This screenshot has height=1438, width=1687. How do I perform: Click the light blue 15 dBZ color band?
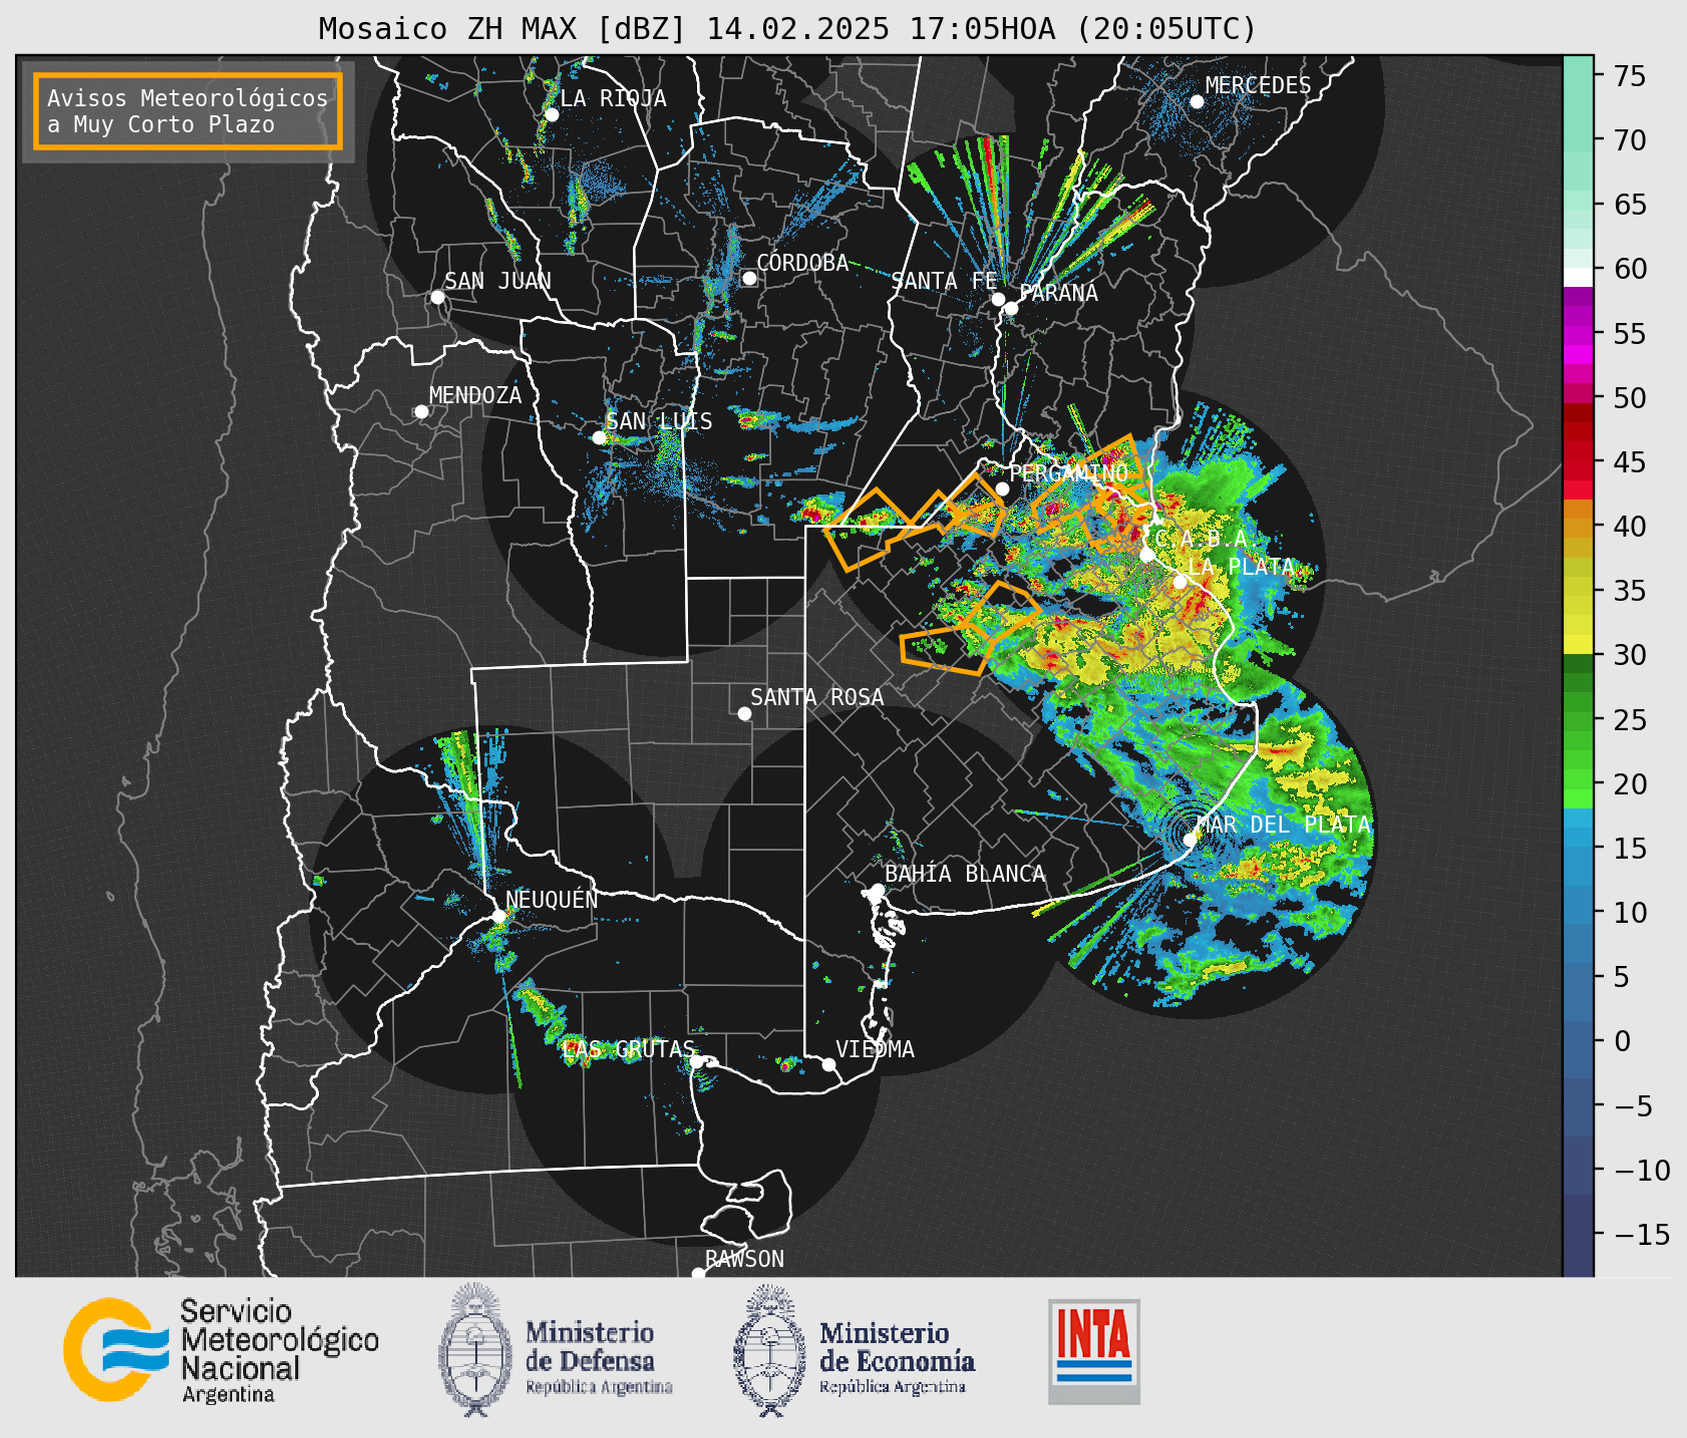1578,848
